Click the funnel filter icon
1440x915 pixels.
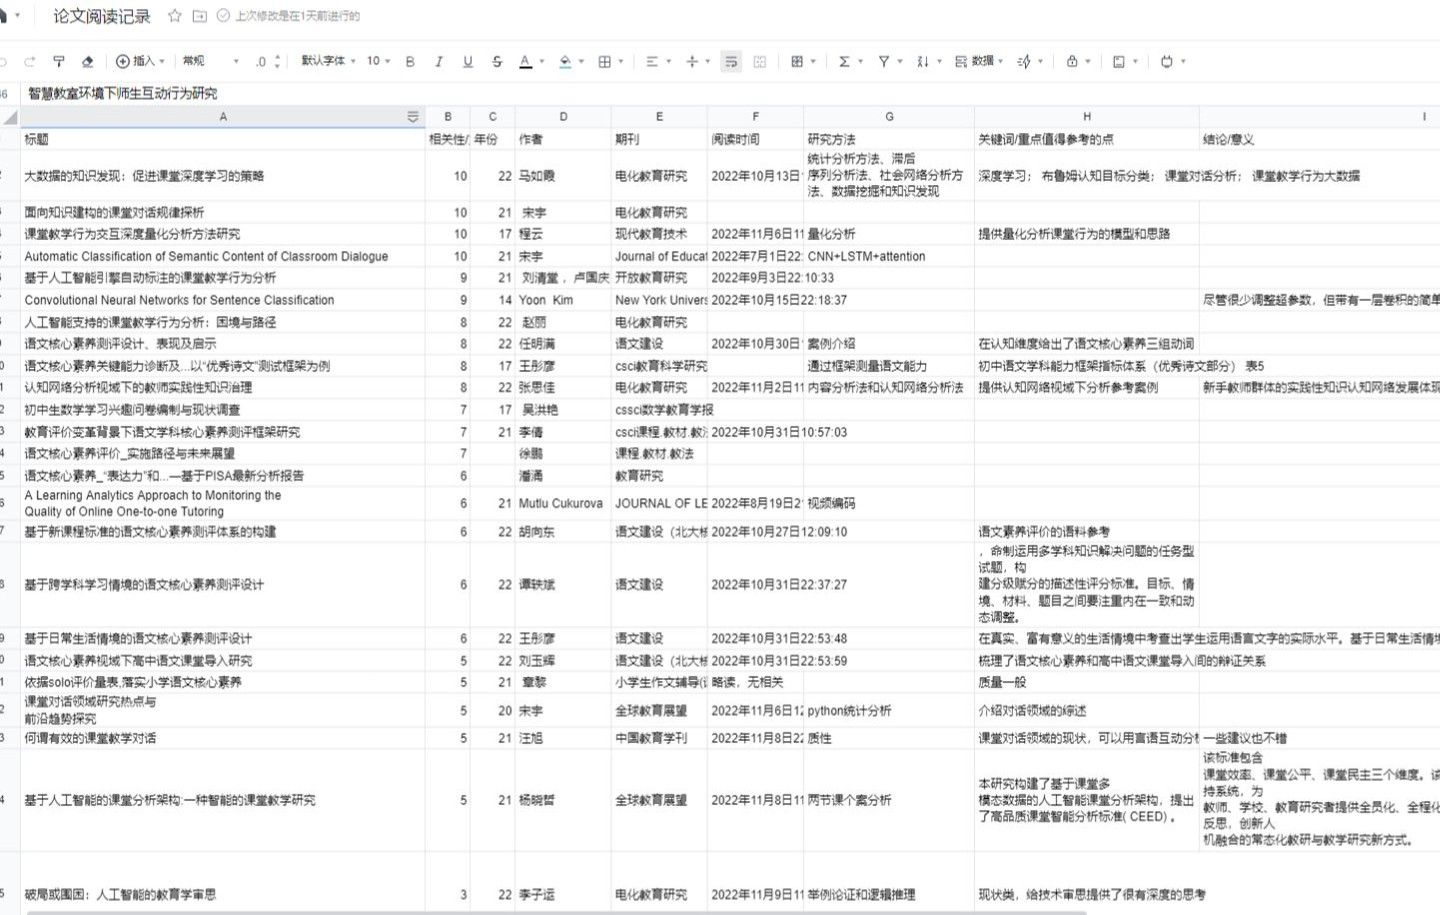pos(884,61)
